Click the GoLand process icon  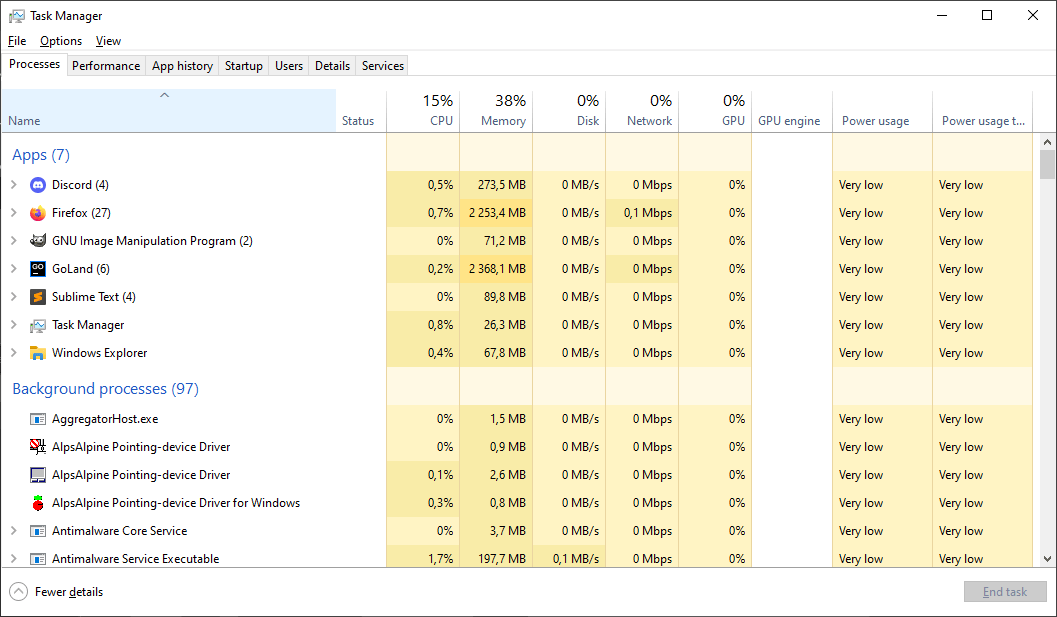click(38, 269)
